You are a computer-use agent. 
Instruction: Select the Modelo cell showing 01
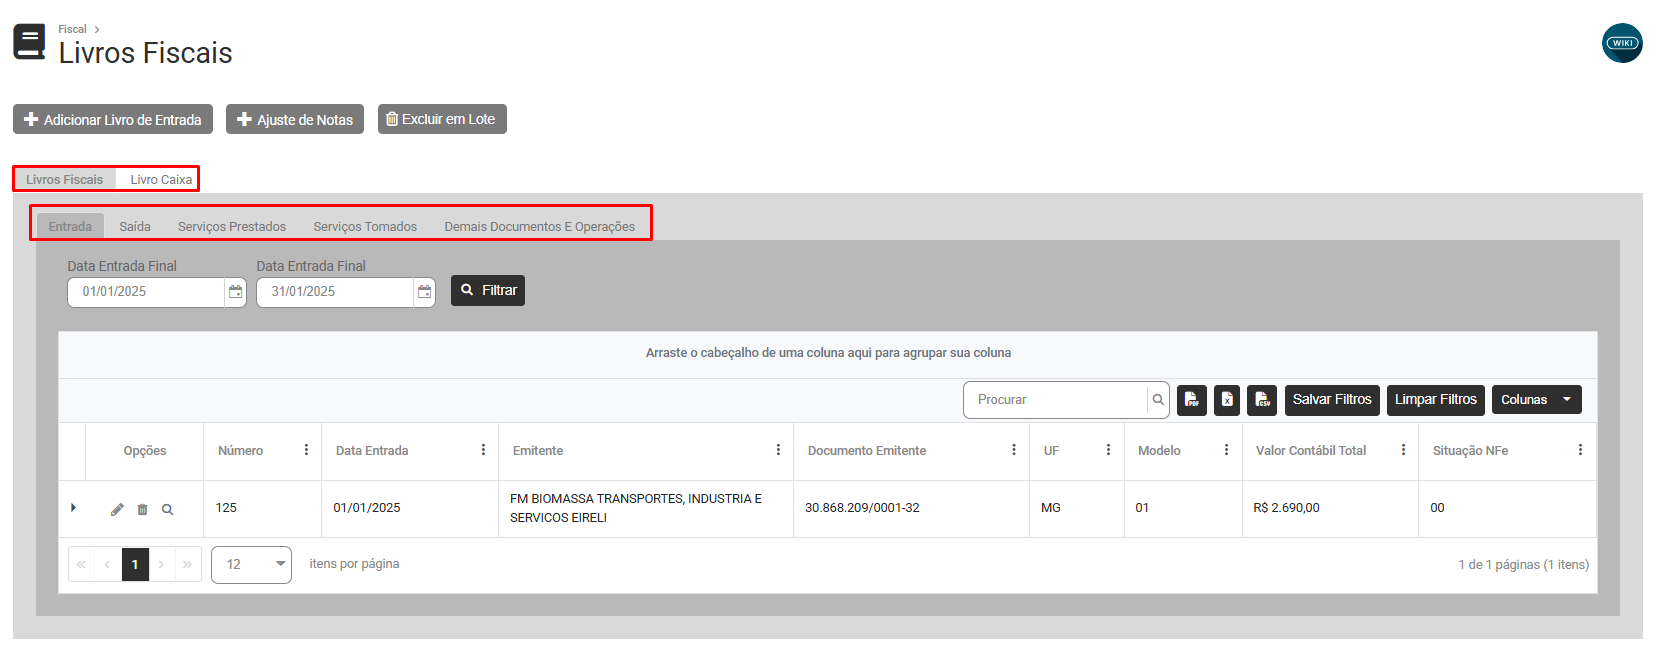(1183, 509)
